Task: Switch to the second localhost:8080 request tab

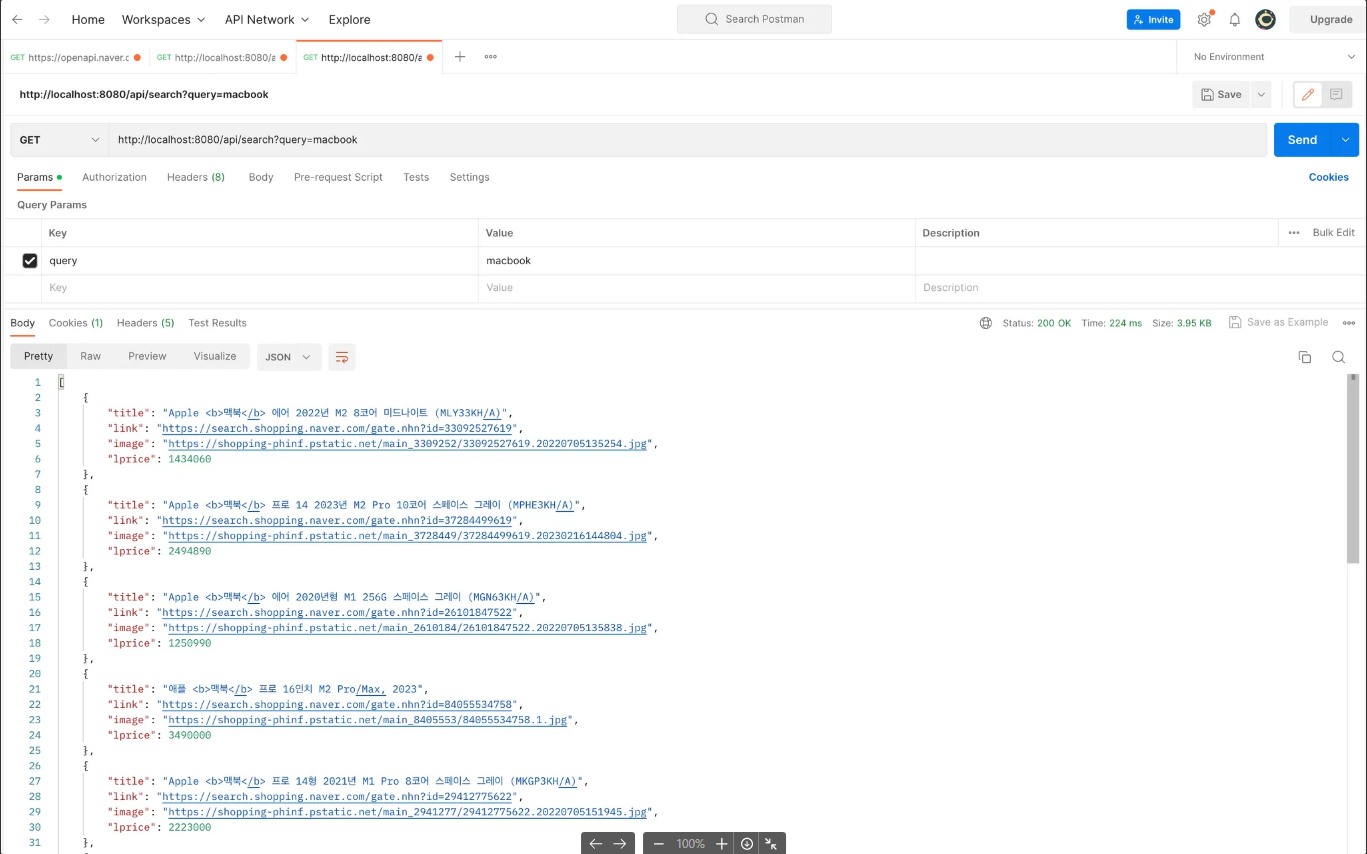Action: click(x=222, y=57)
